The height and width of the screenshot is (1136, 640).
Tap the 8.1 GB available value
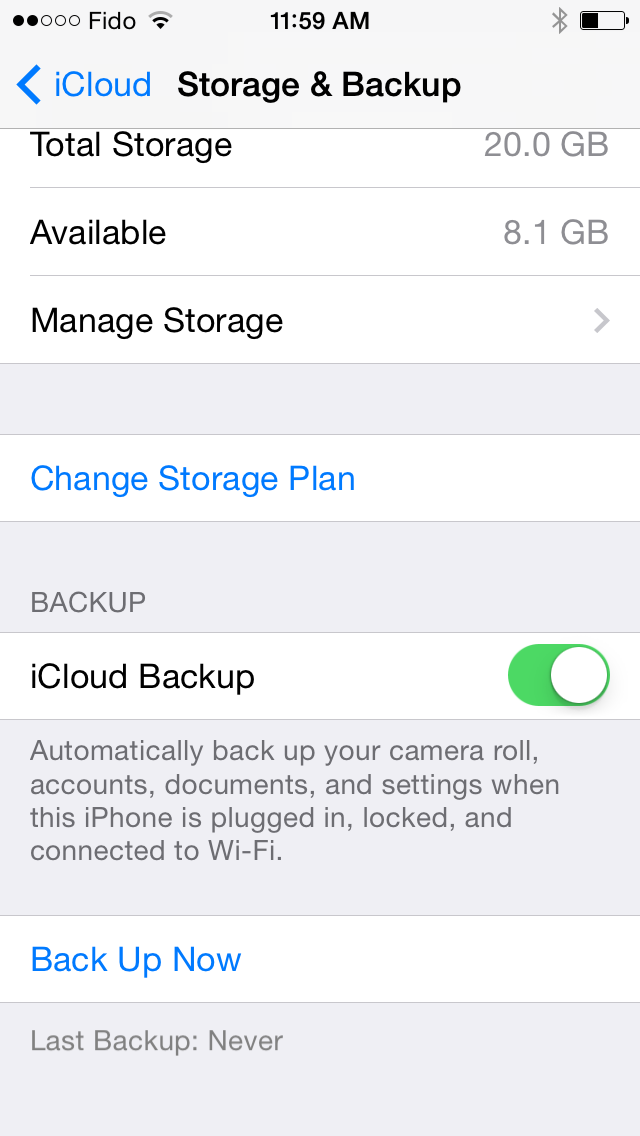(x=555, y=233)
